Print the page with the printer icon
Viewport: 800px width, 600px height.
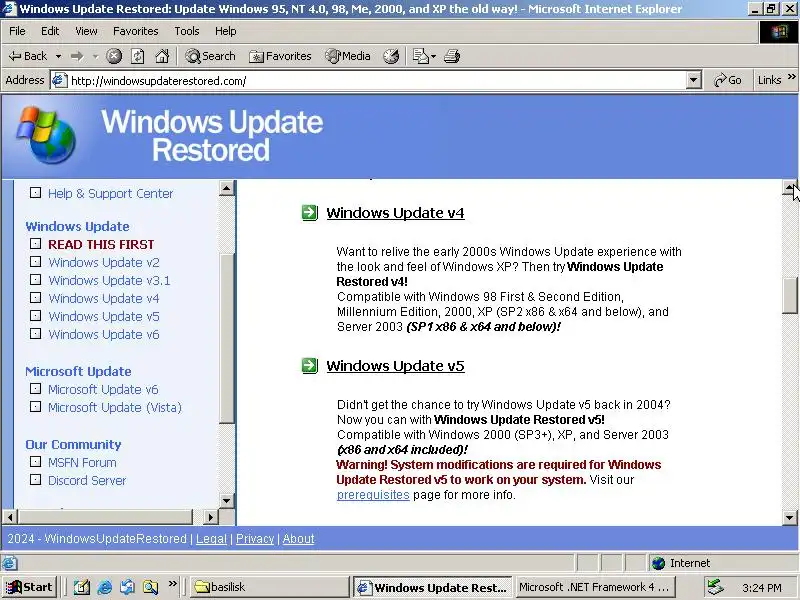pos(452,56)
